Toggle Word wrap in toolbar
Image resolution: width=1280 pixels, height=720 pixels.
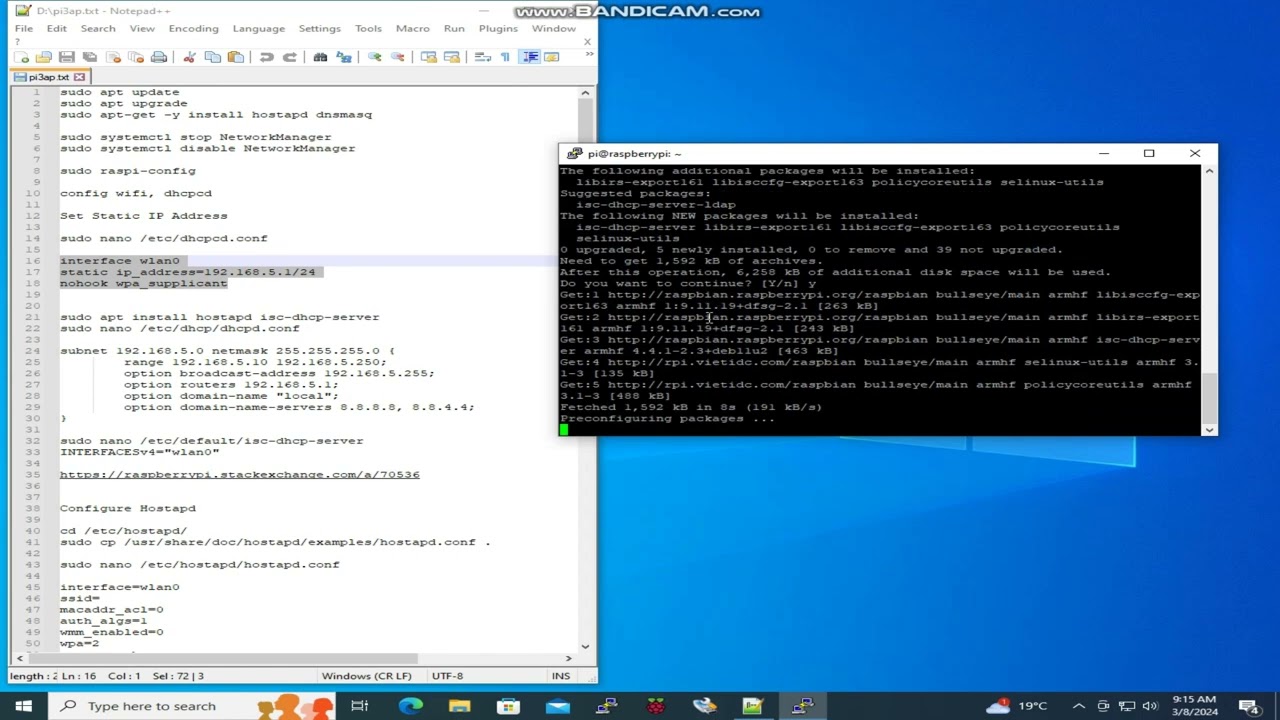tap(482, 57)
